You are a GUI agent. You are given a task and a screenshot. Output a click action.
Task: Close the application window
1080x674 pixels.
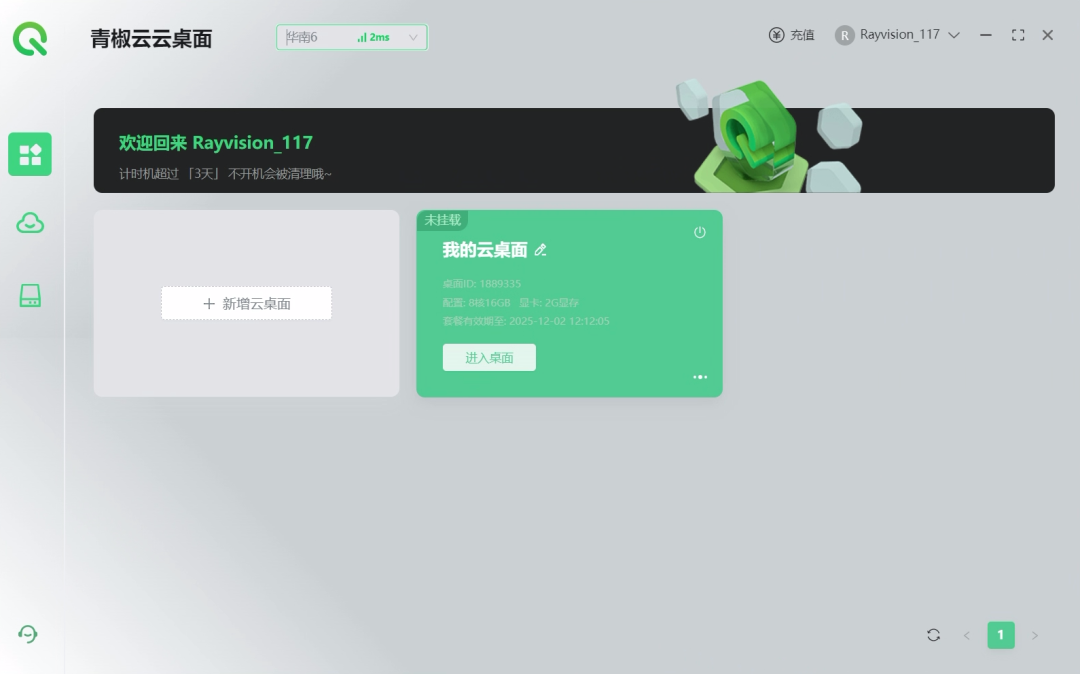(1048, 35)
